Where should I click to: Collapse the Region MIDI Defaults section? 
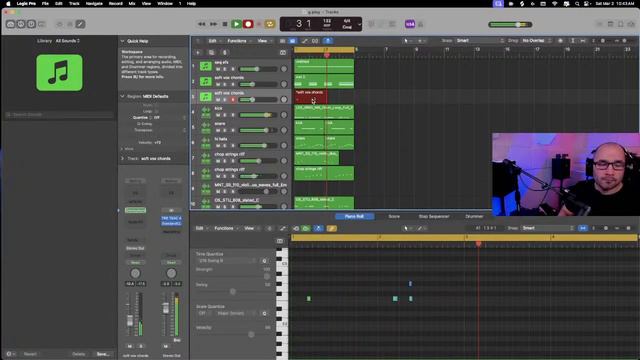[x=122, y=96]
